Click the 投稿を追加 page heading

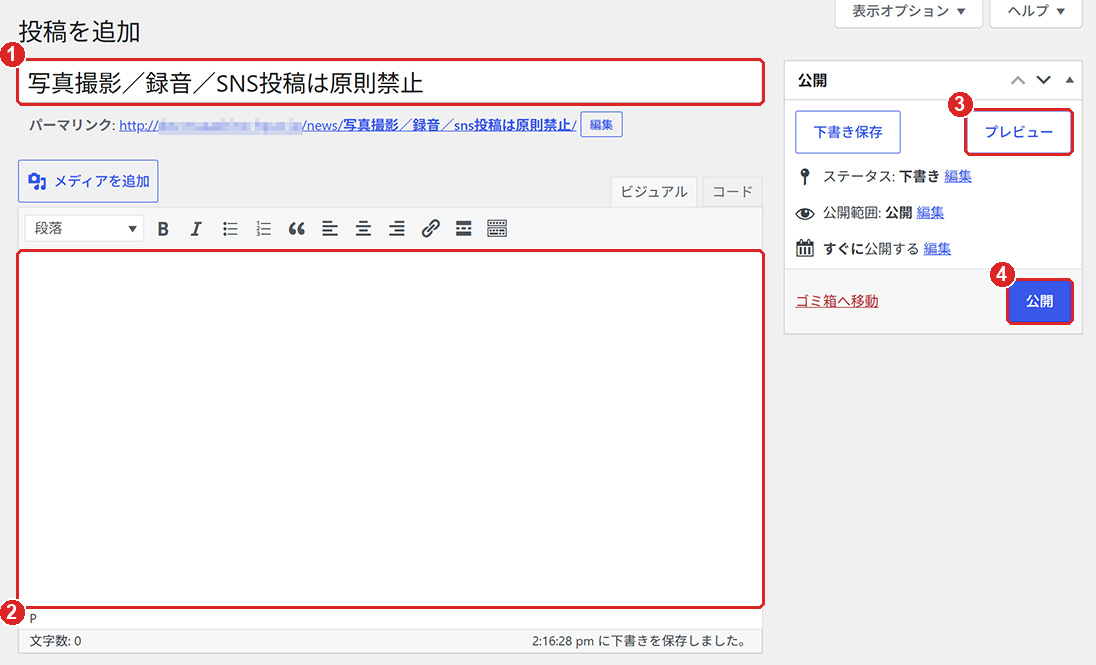79,32
